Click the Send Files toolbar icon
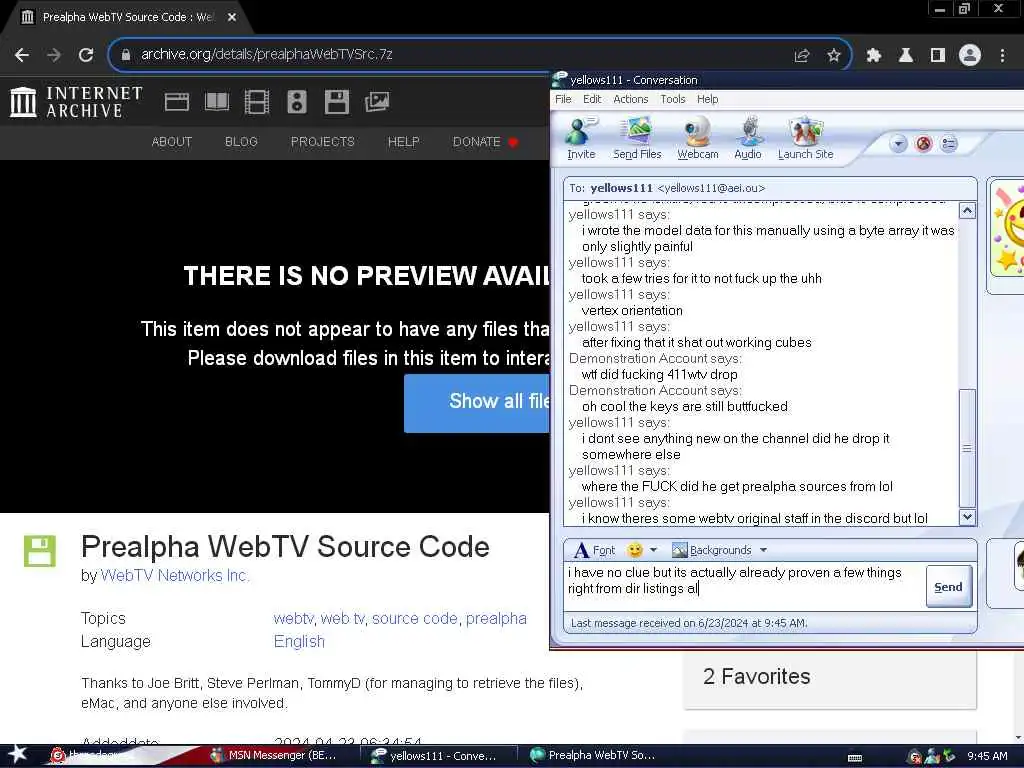1024x768 pixels. pyautogui.click(x=637, y=138)
